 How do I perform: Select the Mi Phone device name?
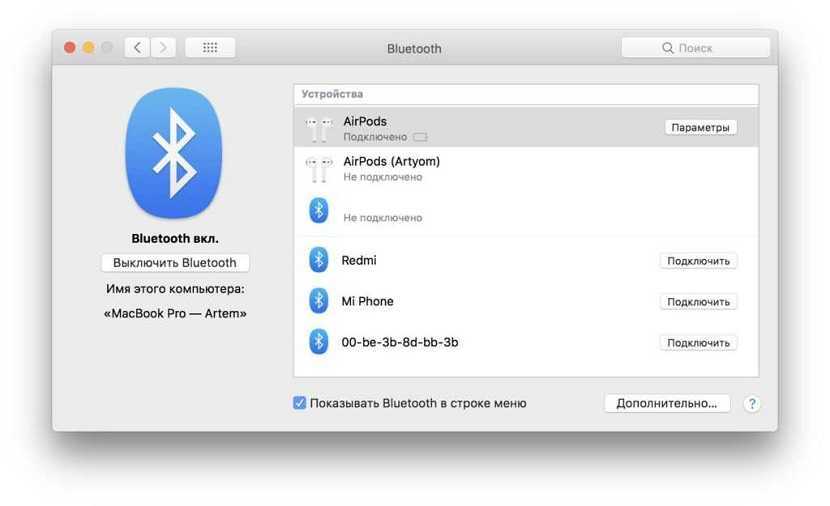[x=367, y=301]
